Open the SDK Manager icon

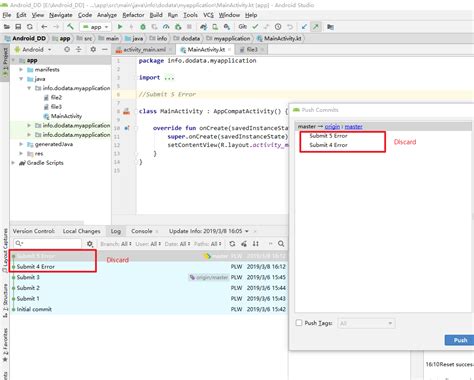[227, 27]
